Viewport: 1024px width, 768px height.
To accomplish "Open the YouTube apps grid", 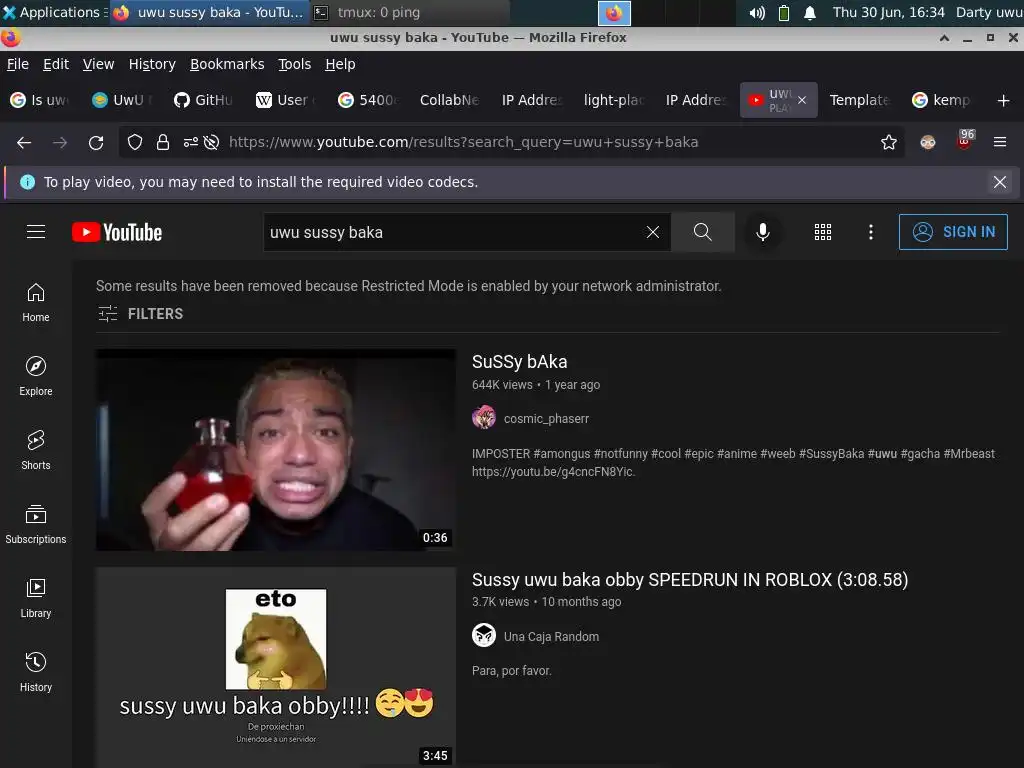I will (x=823, y=232).
